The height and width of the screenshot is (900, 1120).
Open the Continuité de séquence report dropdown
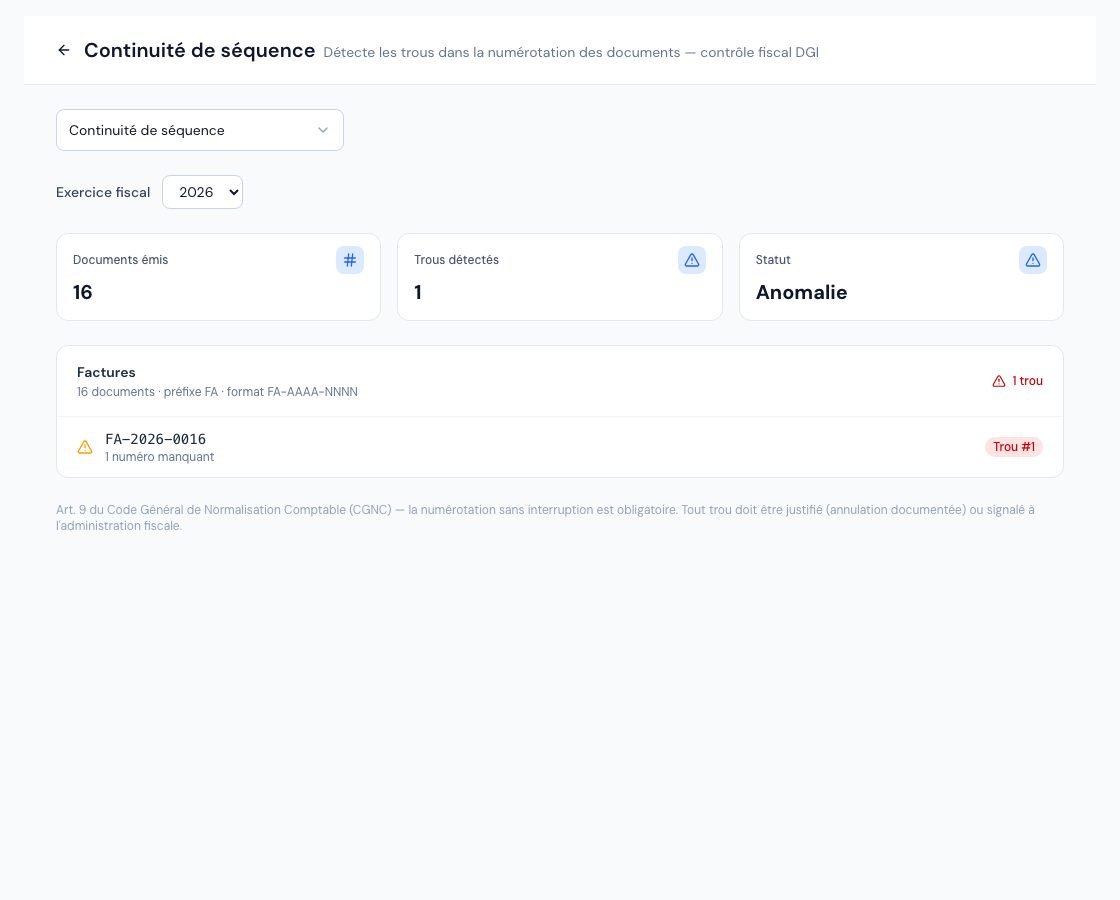click(x=200, y=130)
